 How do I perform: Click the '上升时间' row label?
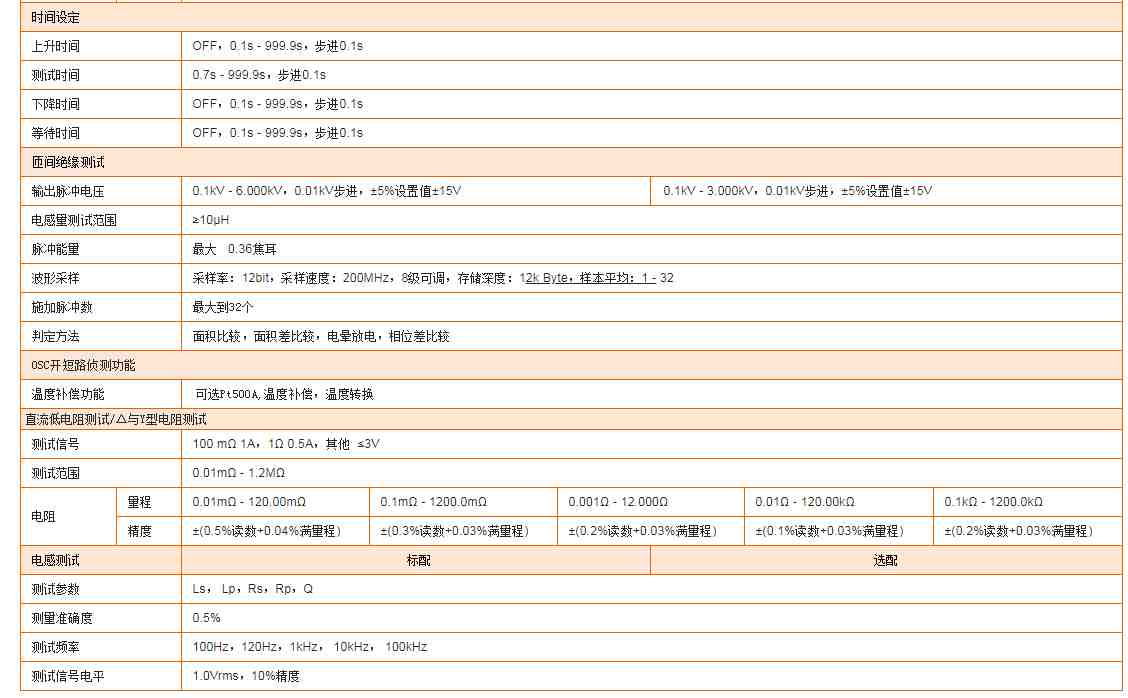[x=55, y=46]
